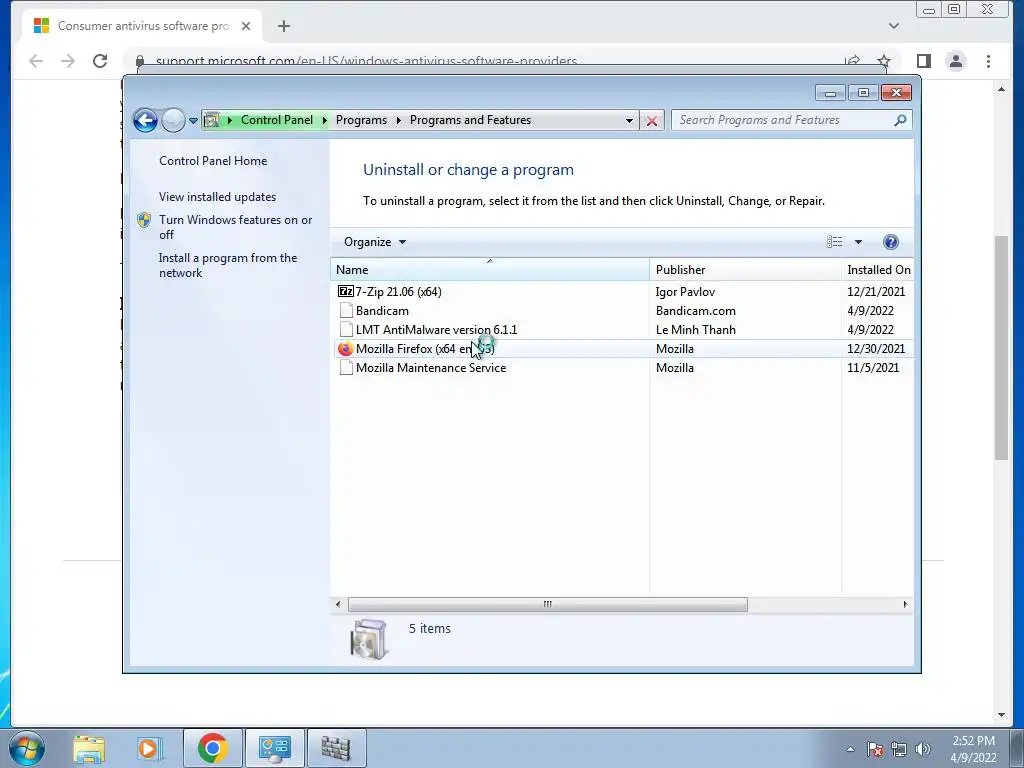The image size is (1024, 768).
Task: Click the 7-Zip program icon
Action: (345, 291)
